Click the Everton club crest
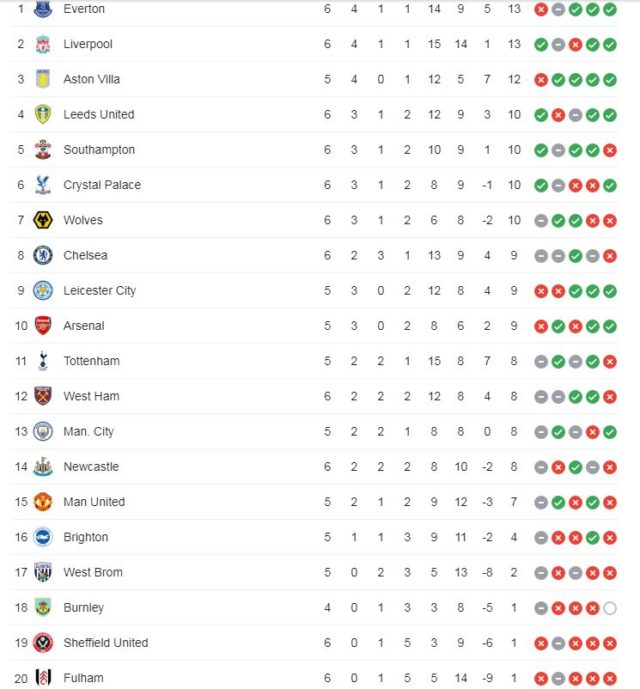 [42, 9]
